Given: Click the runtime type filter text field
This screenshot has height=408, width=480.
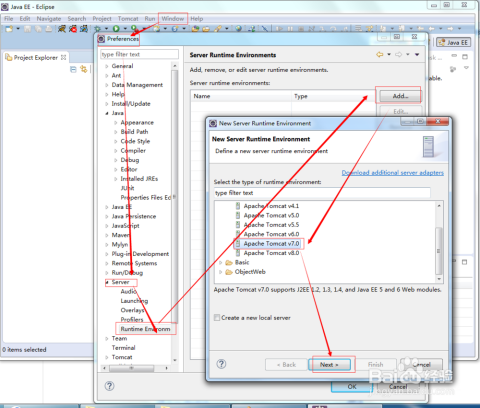Looking at the screenshot, I should [x=322, y=193].
